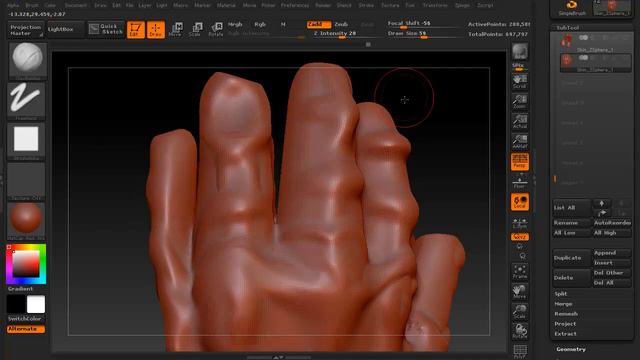
Task: Click the Zoom canvas icon
Action: 520,102
